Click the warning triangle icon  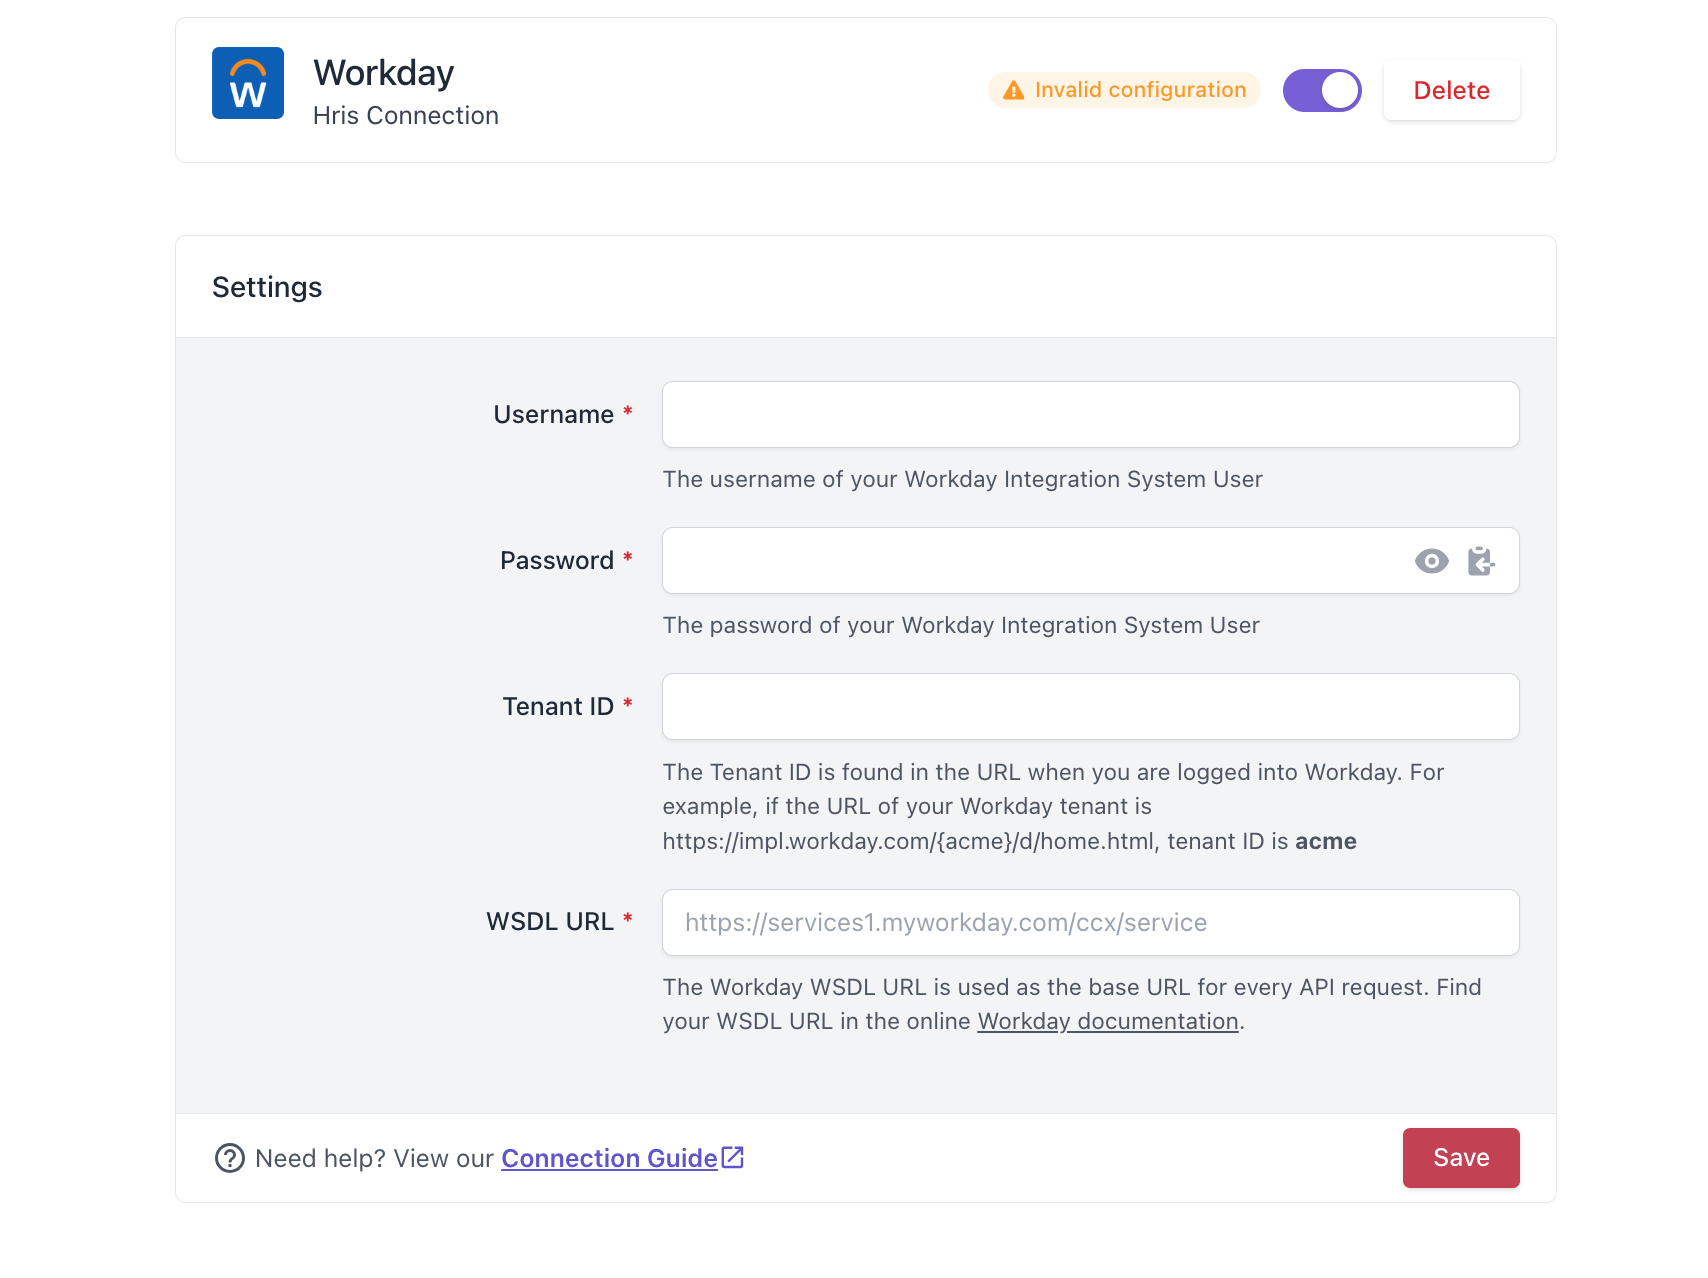(x=1014, y=90)
